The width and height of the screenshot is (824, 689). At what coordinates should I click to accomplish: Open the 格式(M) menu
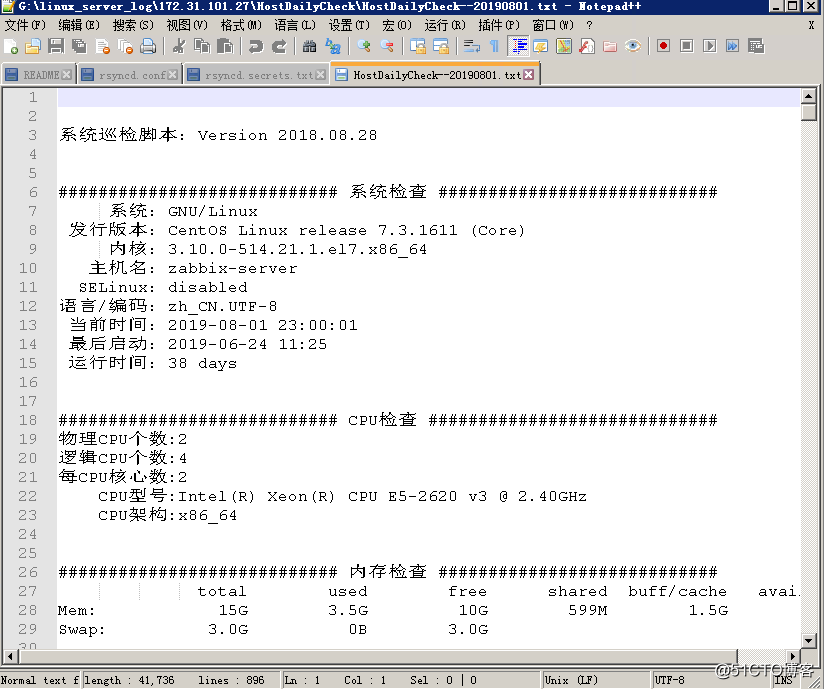(241, 25)
